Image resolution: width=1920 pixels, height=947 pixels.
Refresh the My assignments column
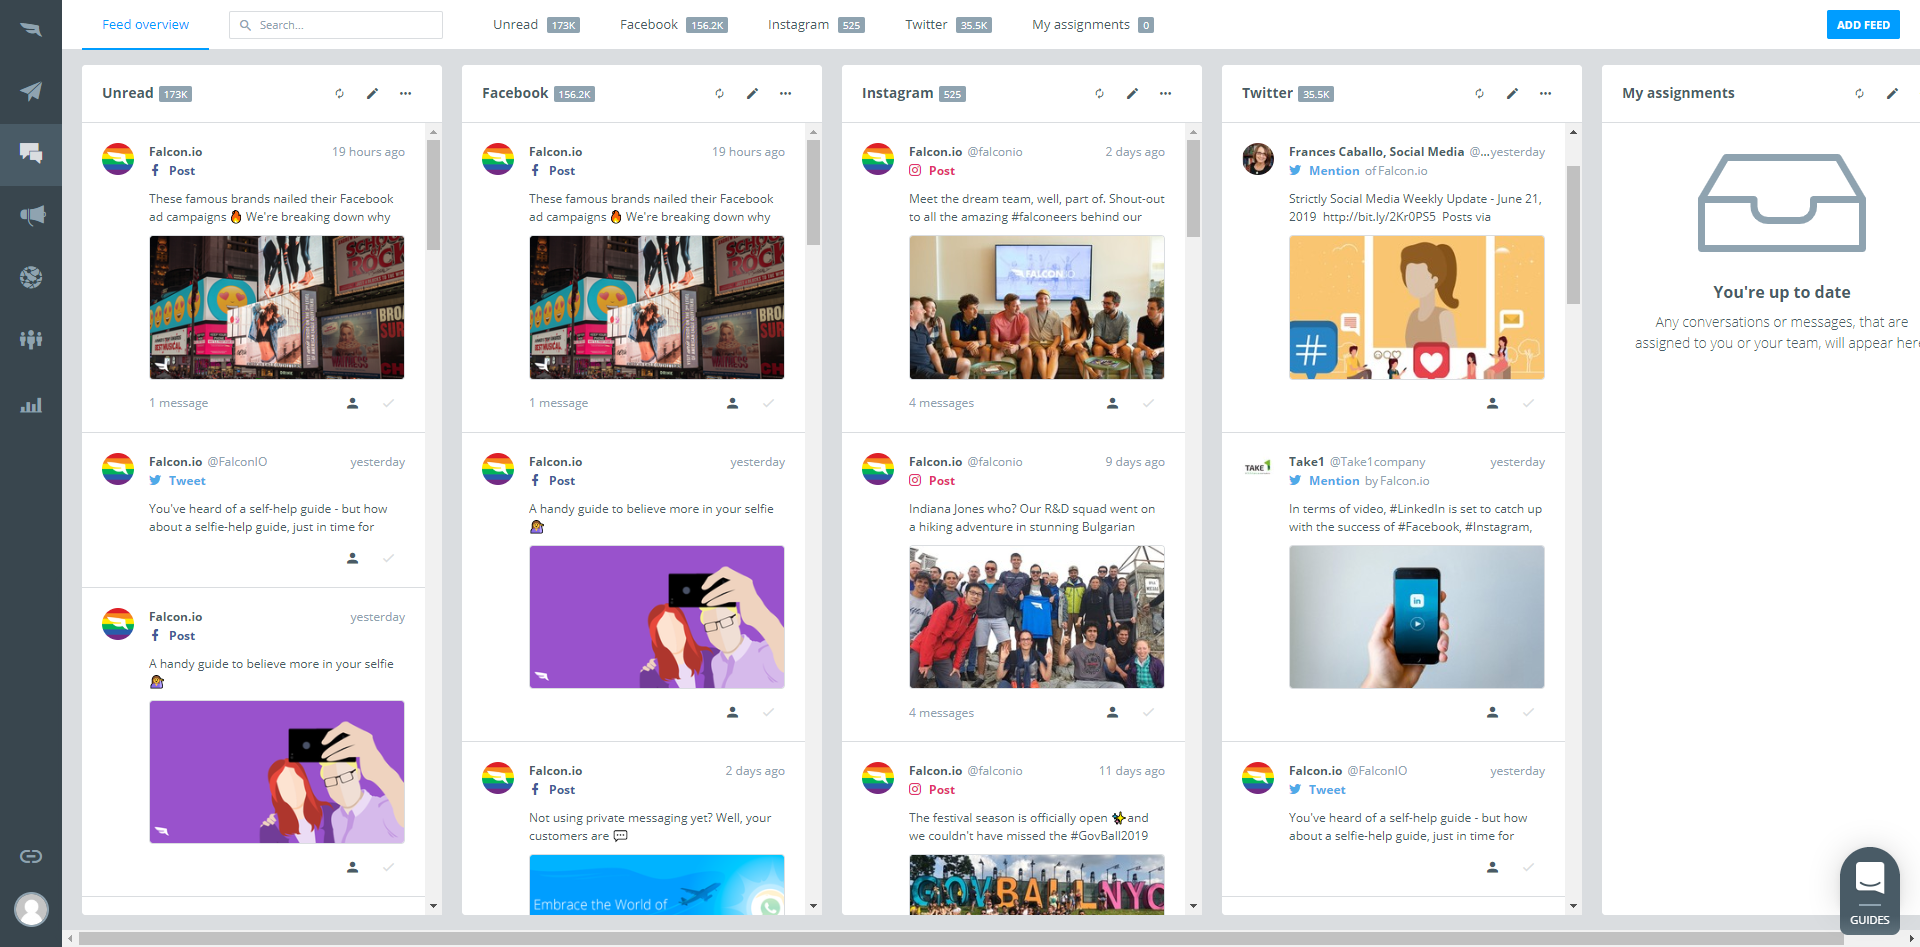pyautogui.click(x=1859, y=93)
